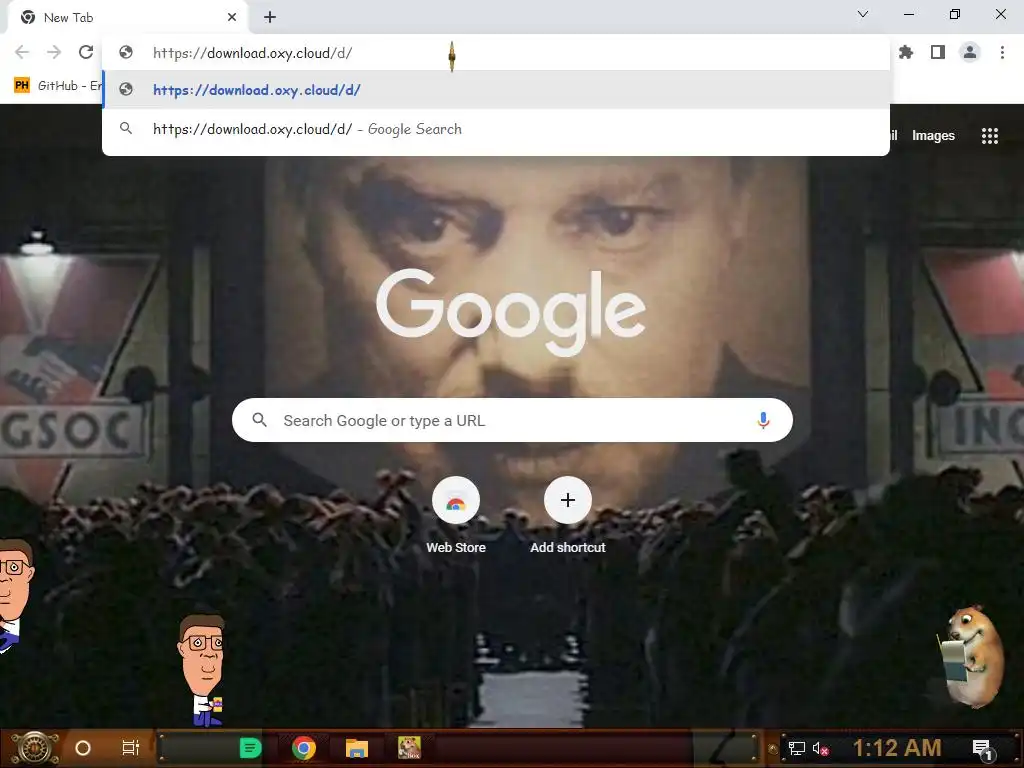Image resolution: width=1024 pixels, height=768 pixels.
Task: Open the Extensions puzzle icon
Action: 906,52
